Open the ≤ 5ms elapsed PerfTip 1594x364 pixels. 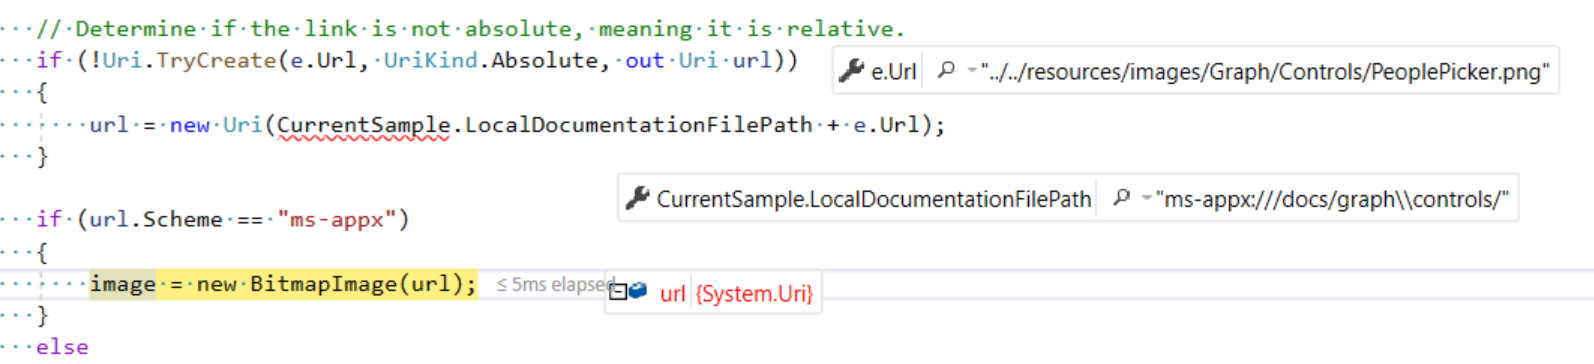point(556,284)
